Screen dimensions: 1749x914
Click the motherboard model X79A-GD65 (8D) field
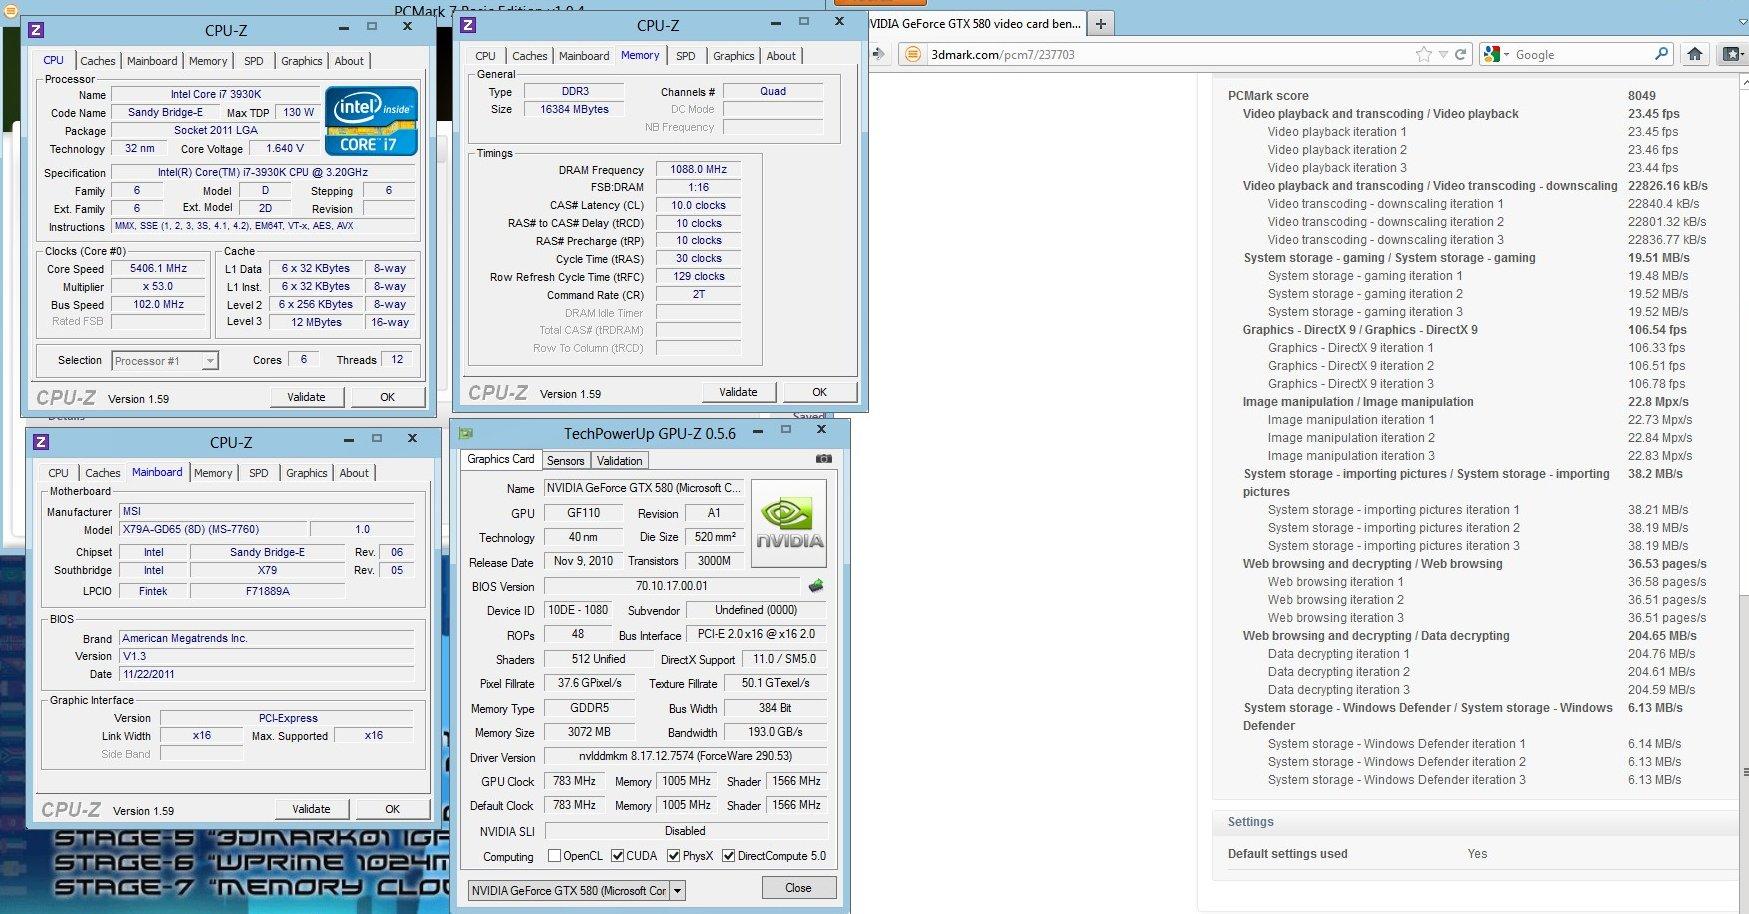pos(211,529)
